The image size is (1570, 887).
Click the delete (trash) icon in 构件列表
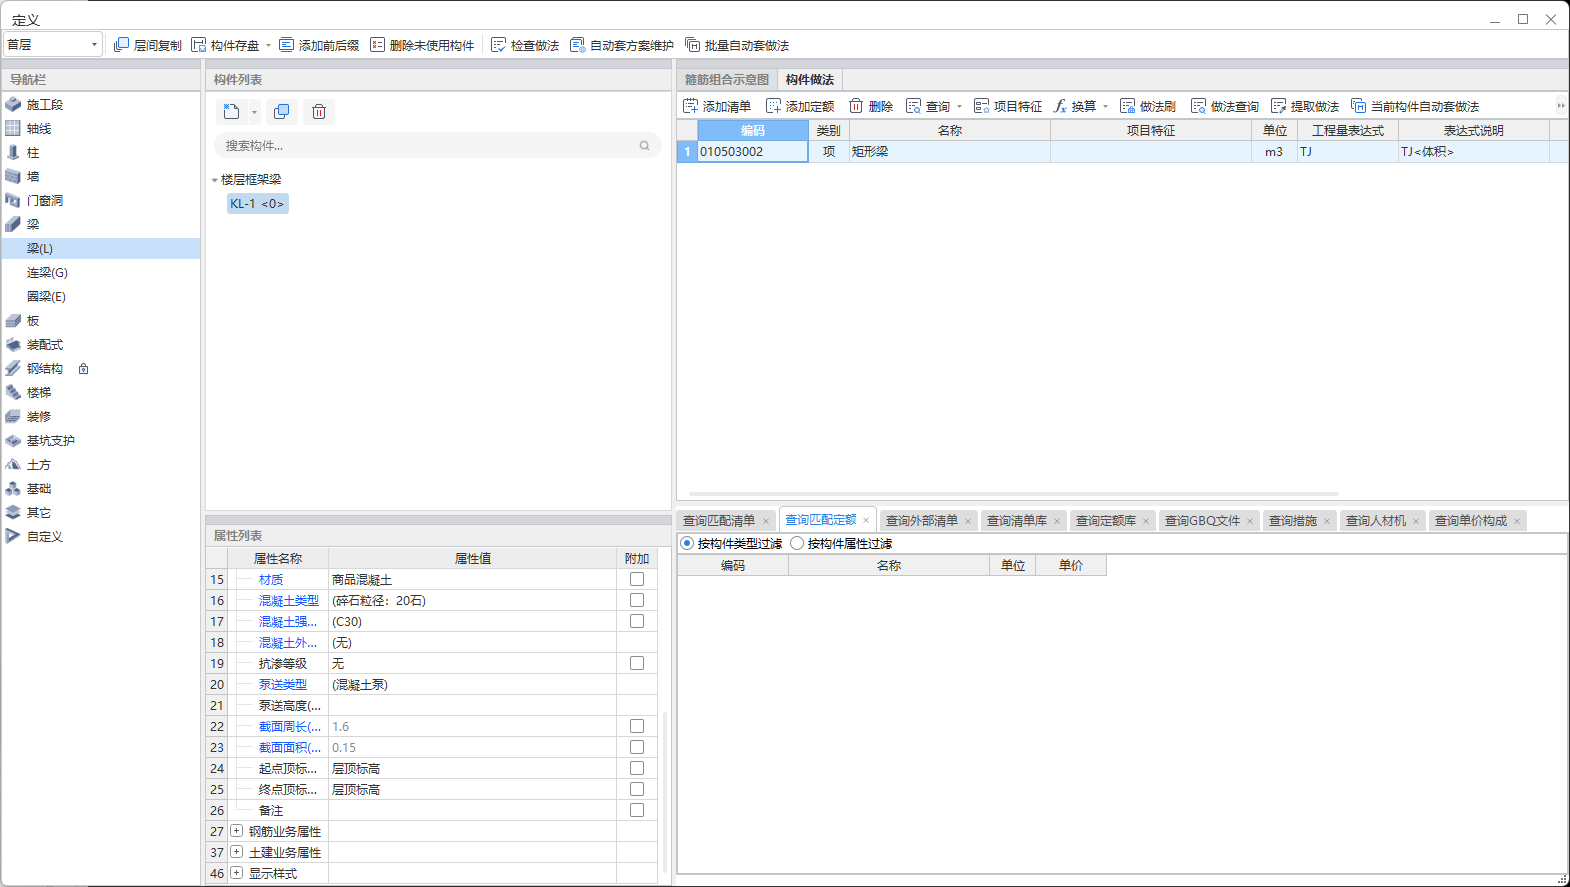(319, 111)
